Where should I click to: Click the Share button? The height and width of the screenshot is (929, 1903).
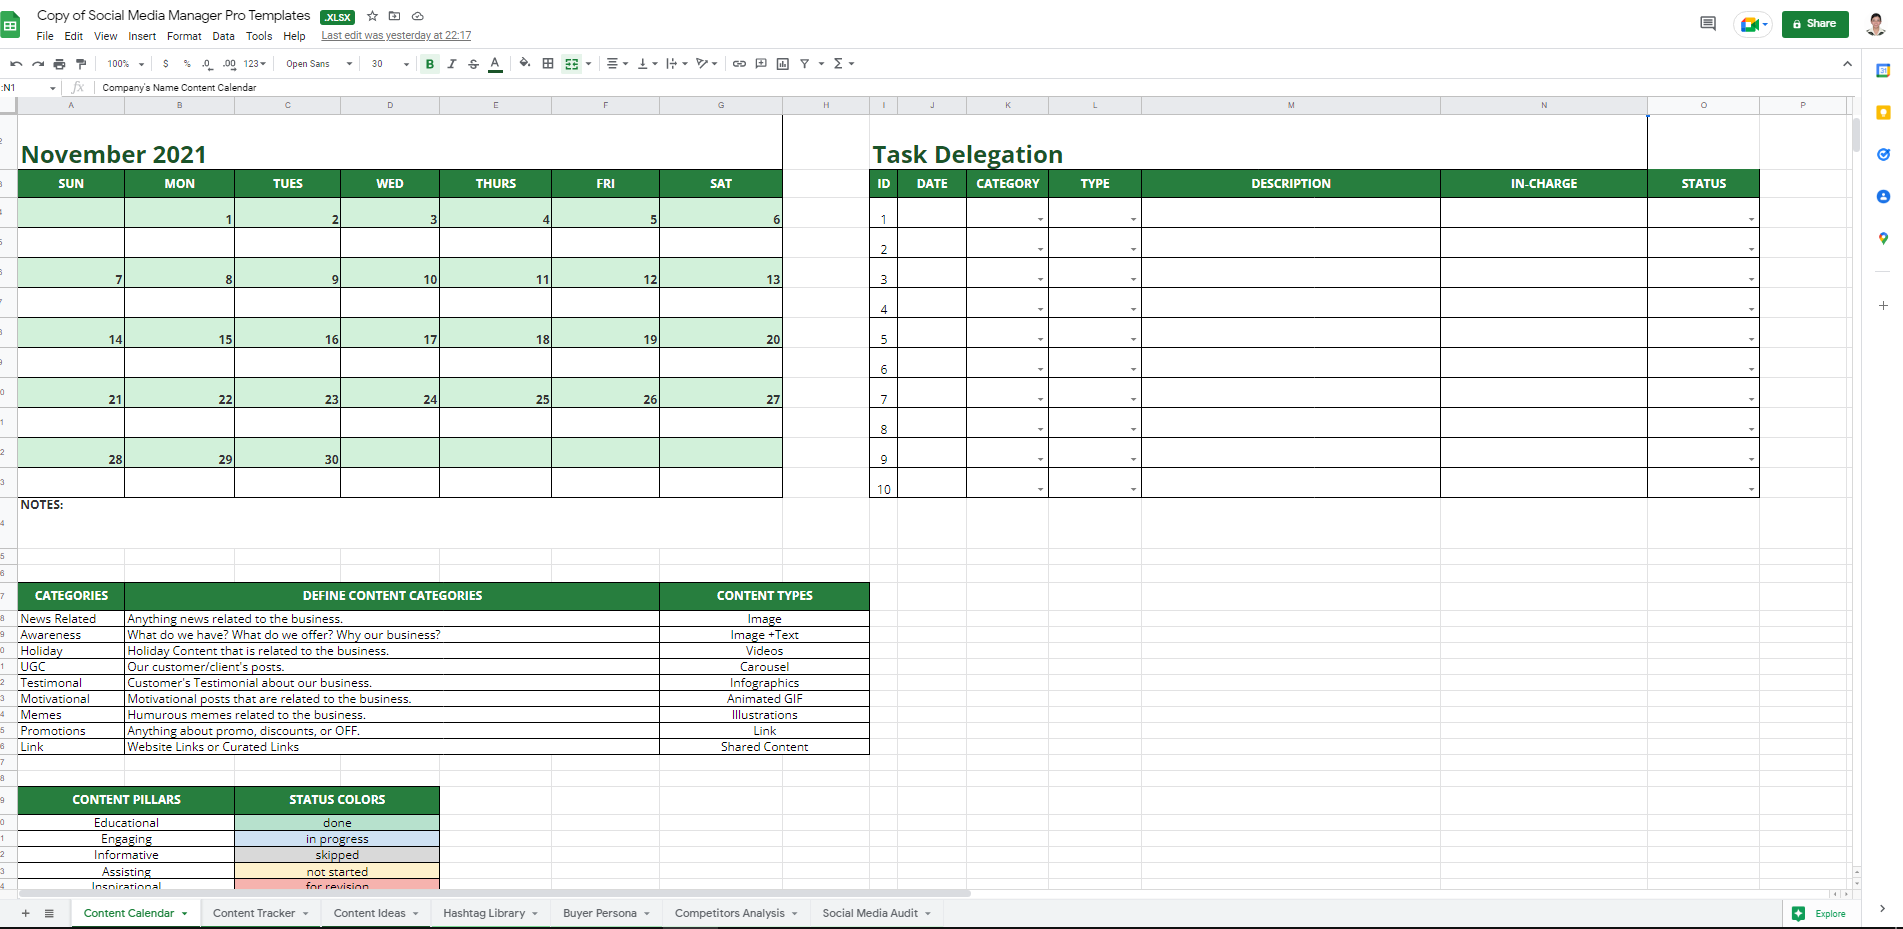[x=1815, y=24]
